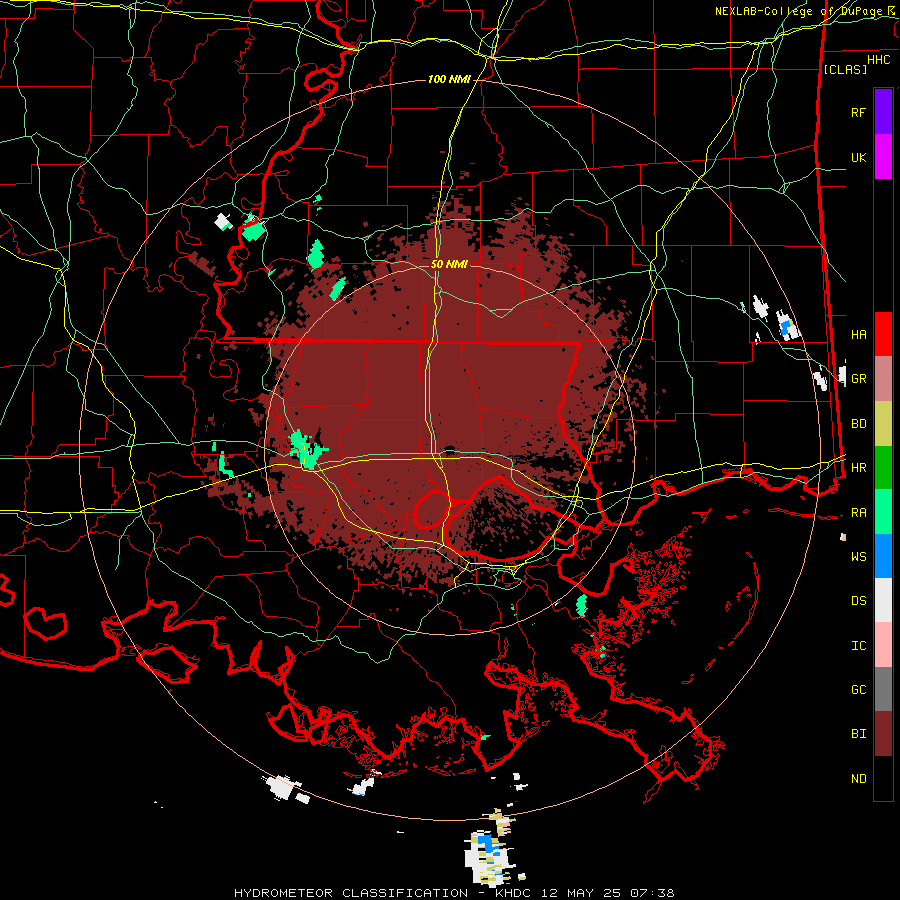The image size is (900, 900).
Task: Click the 'GR' legend label
Action: tap(858, 379)
